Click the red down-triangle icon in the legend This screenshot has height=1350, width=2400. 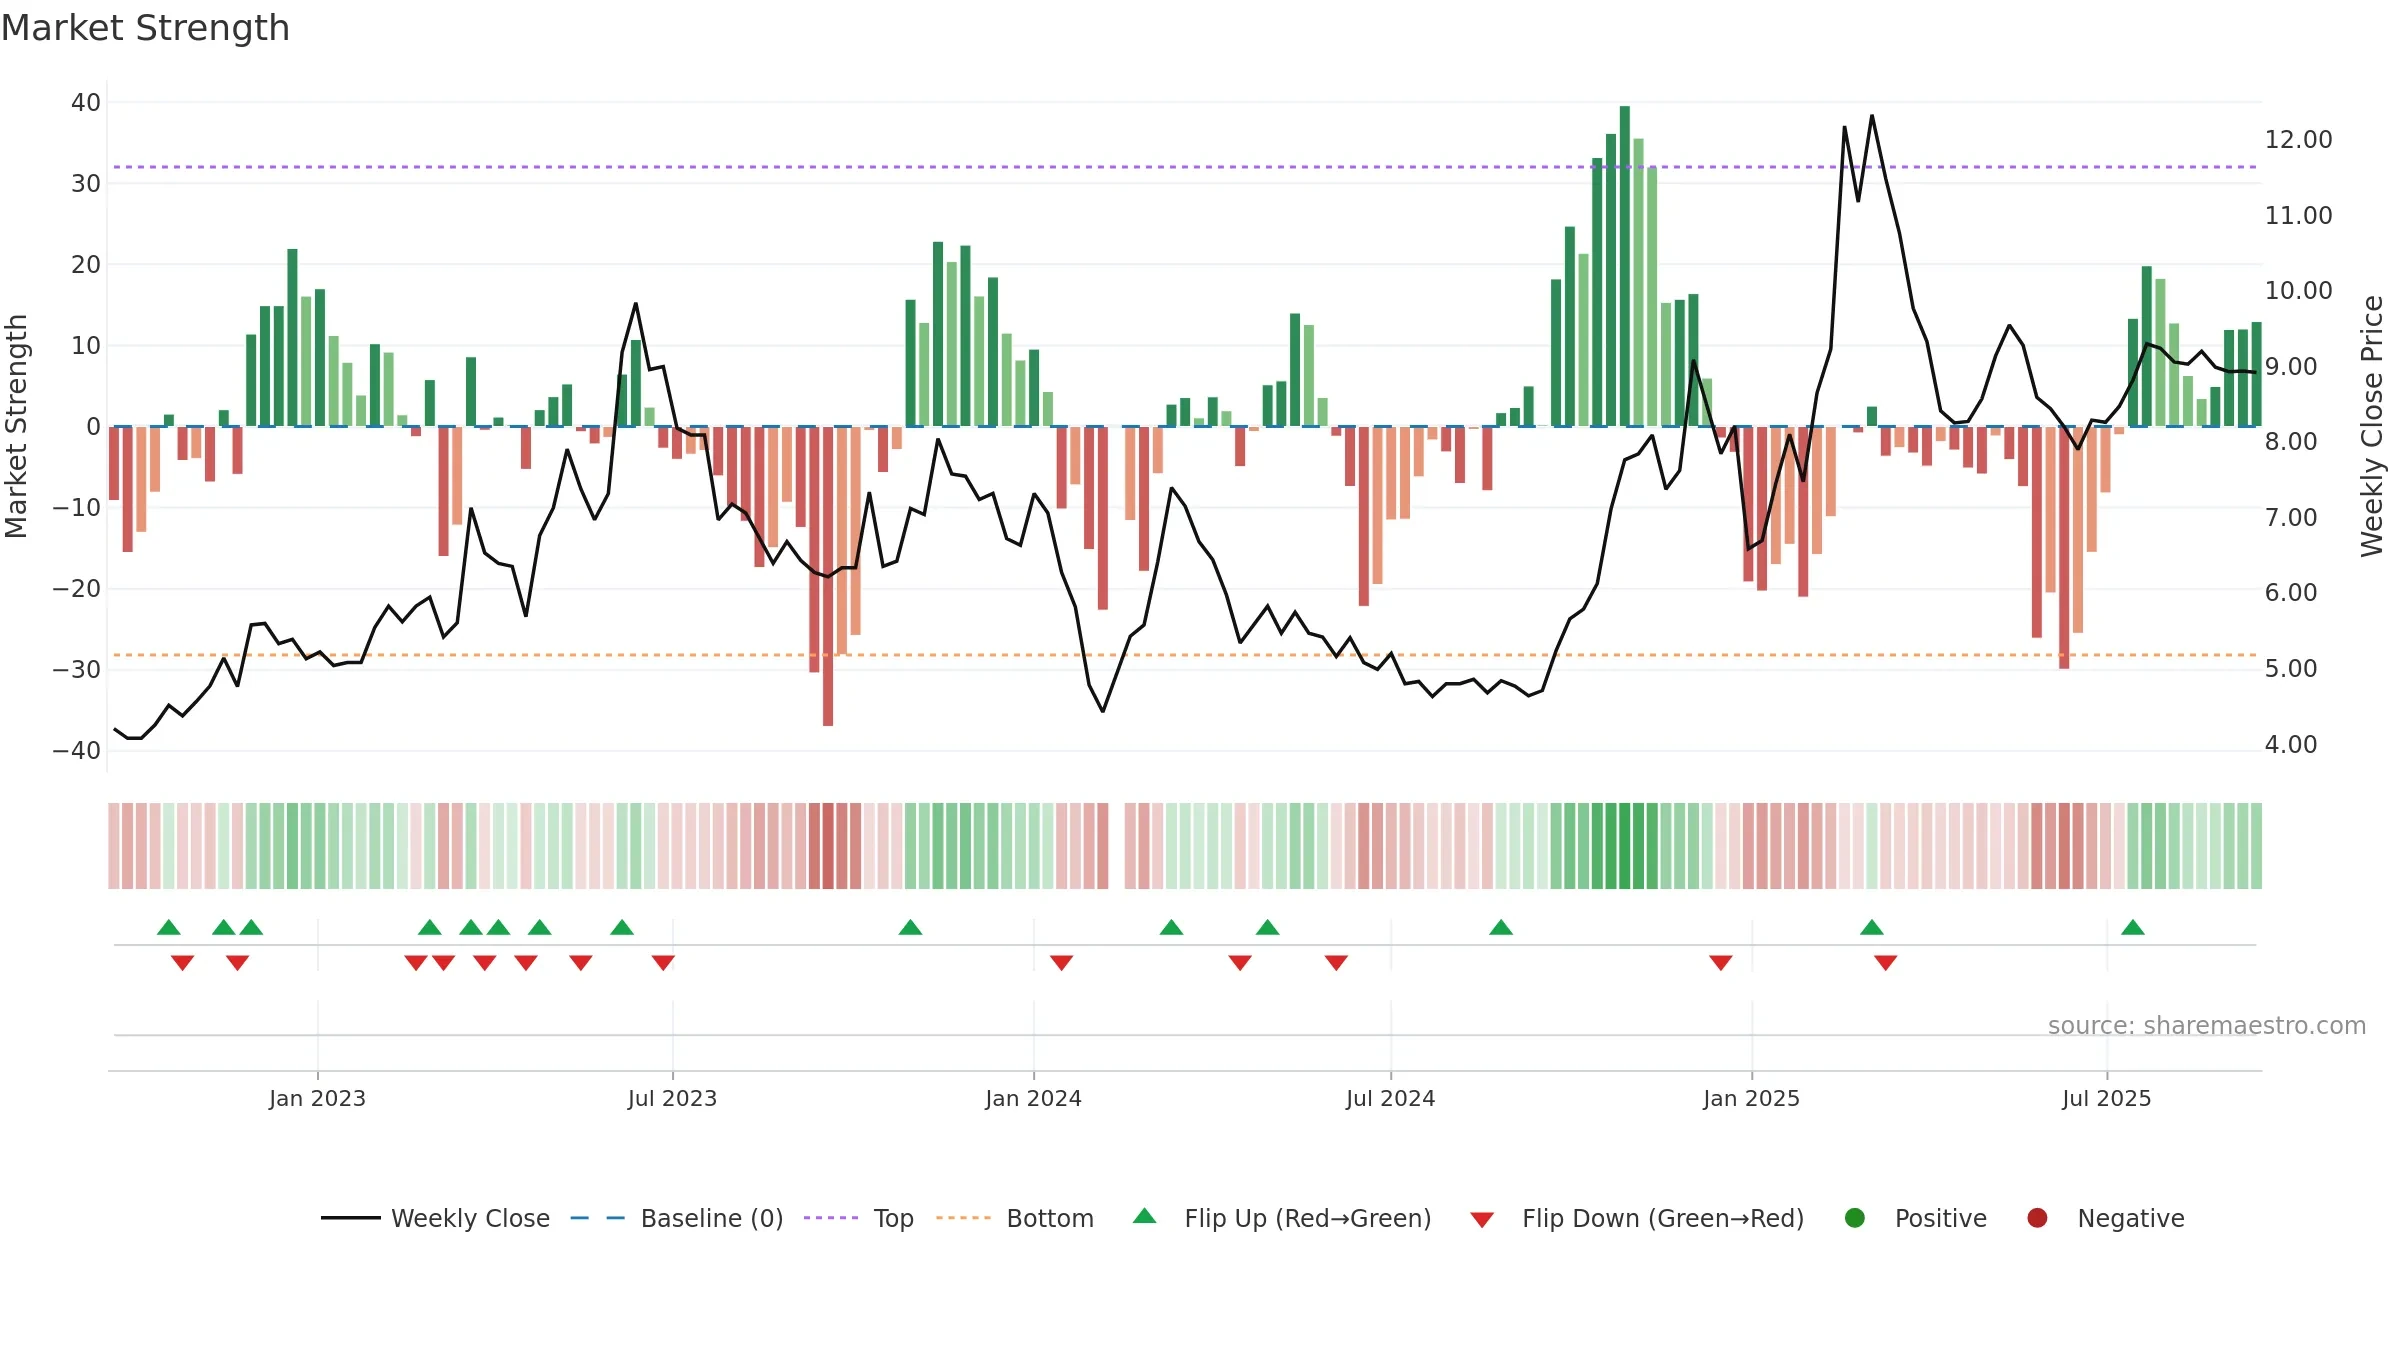pyautogui.click(x=1482, y=1220)
